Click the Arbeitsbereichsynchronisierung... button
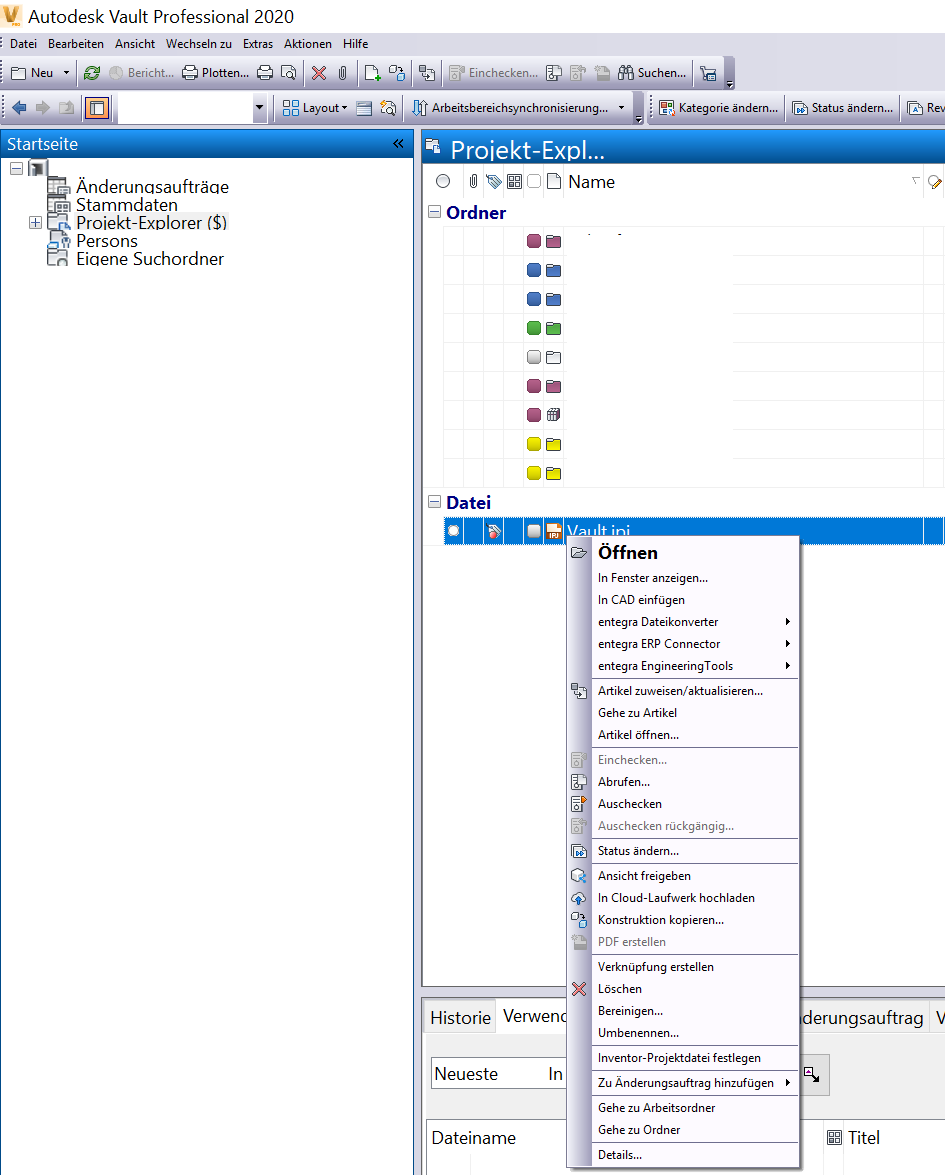This screenshot has width=948, height=1175. (511, 108)
